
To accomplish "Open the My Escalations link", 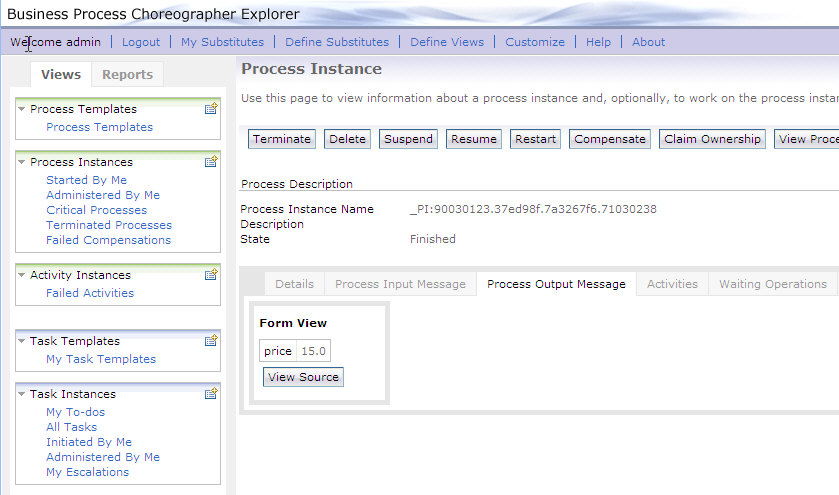I will coord(87,472).
